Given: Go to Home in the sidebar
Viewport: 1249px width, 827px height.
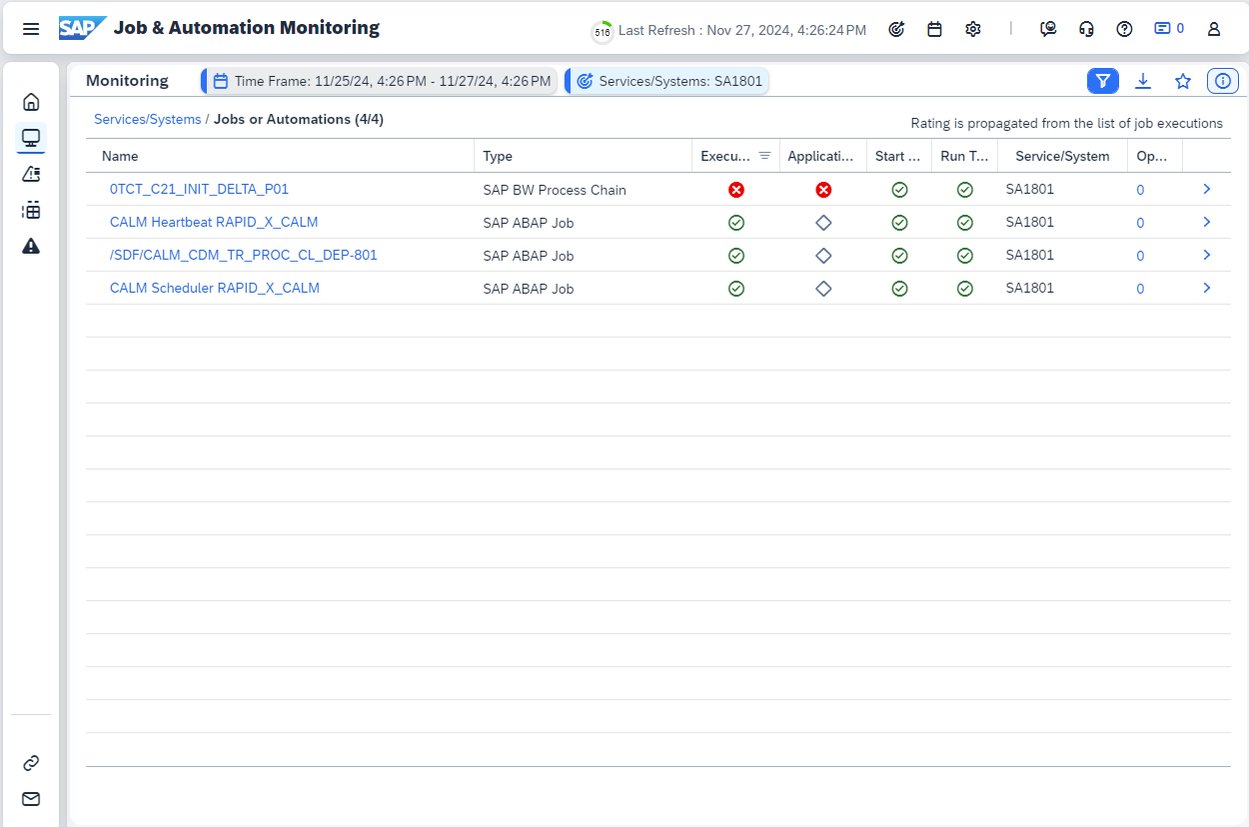Looking at the screenshot, I should tap(31, 101).
